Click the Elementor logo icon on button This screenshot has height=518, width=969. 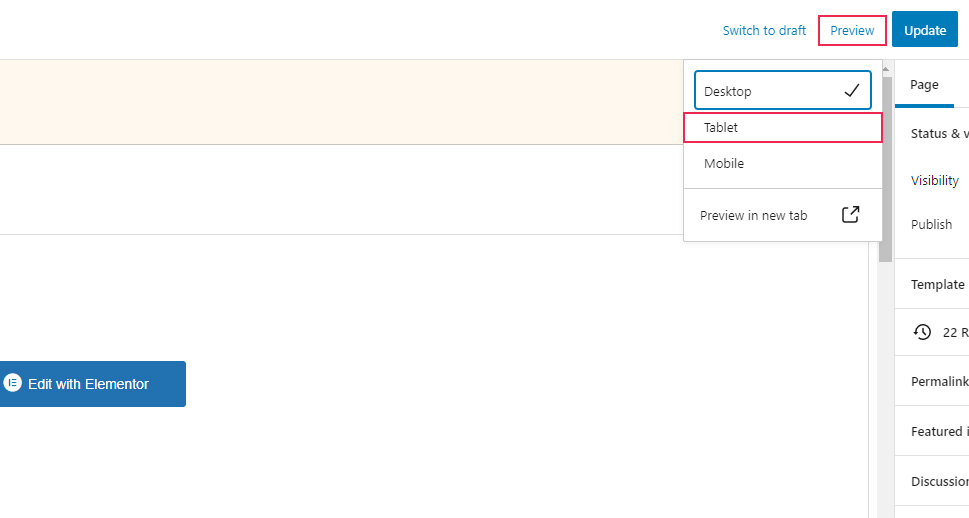coord(13,383)
